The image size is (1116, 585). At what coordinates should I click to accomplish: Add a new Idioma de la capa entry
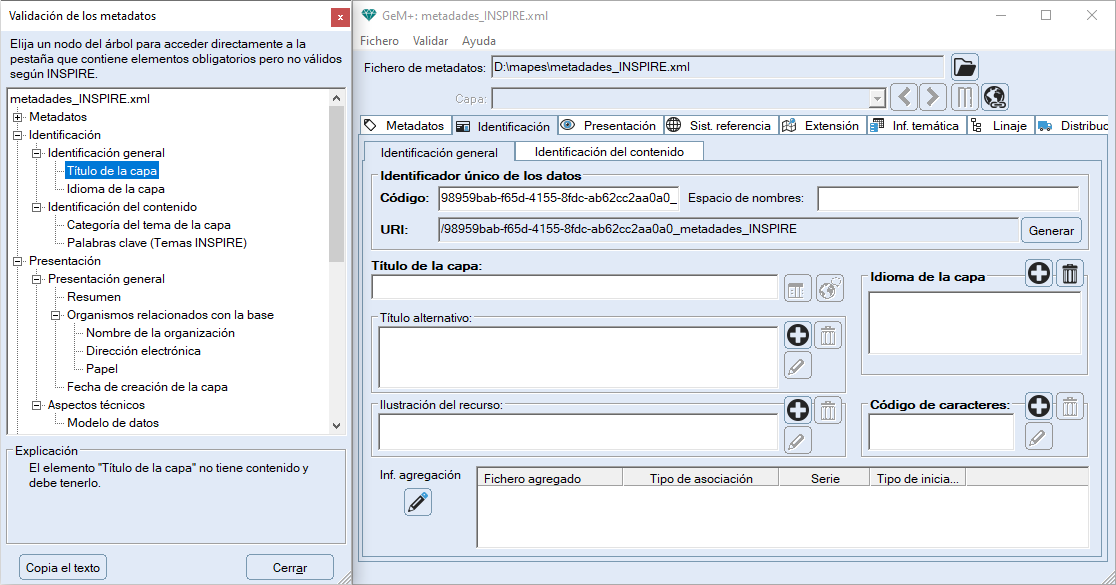click(x=1039, y=274)
